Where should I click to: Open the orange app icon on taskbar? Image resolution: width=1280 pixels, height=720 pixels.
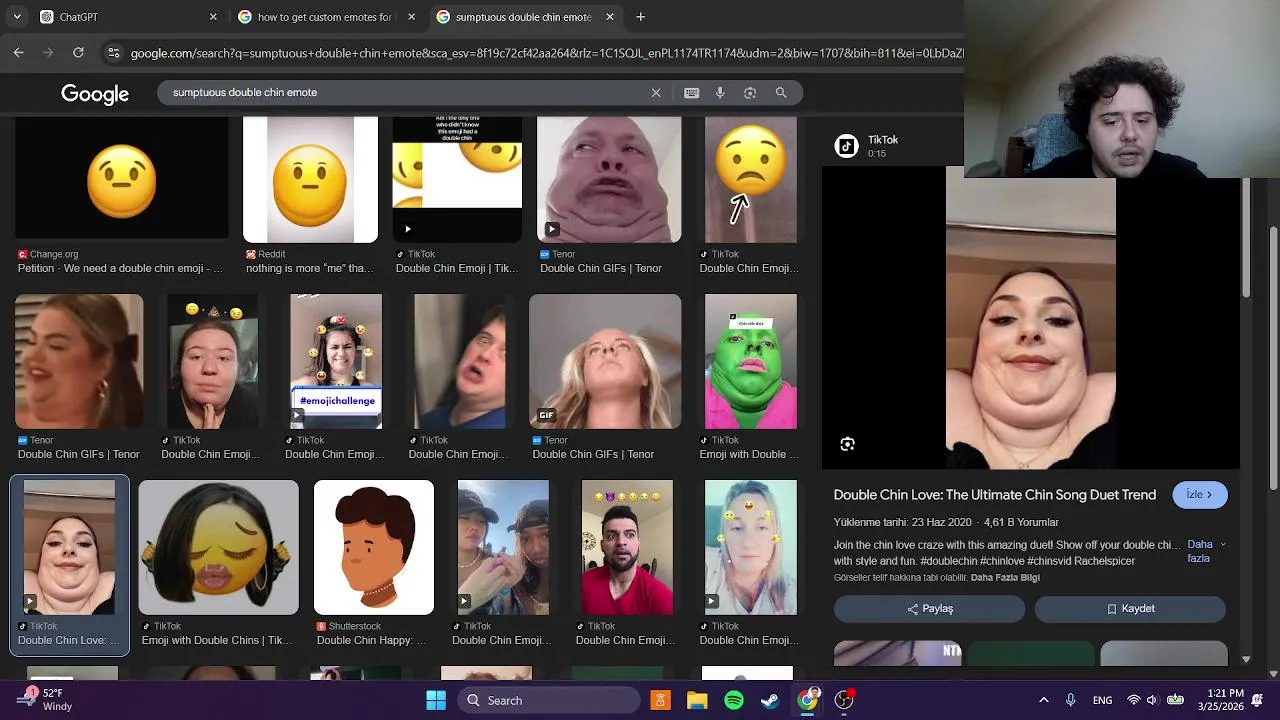(x=660, y=700)
